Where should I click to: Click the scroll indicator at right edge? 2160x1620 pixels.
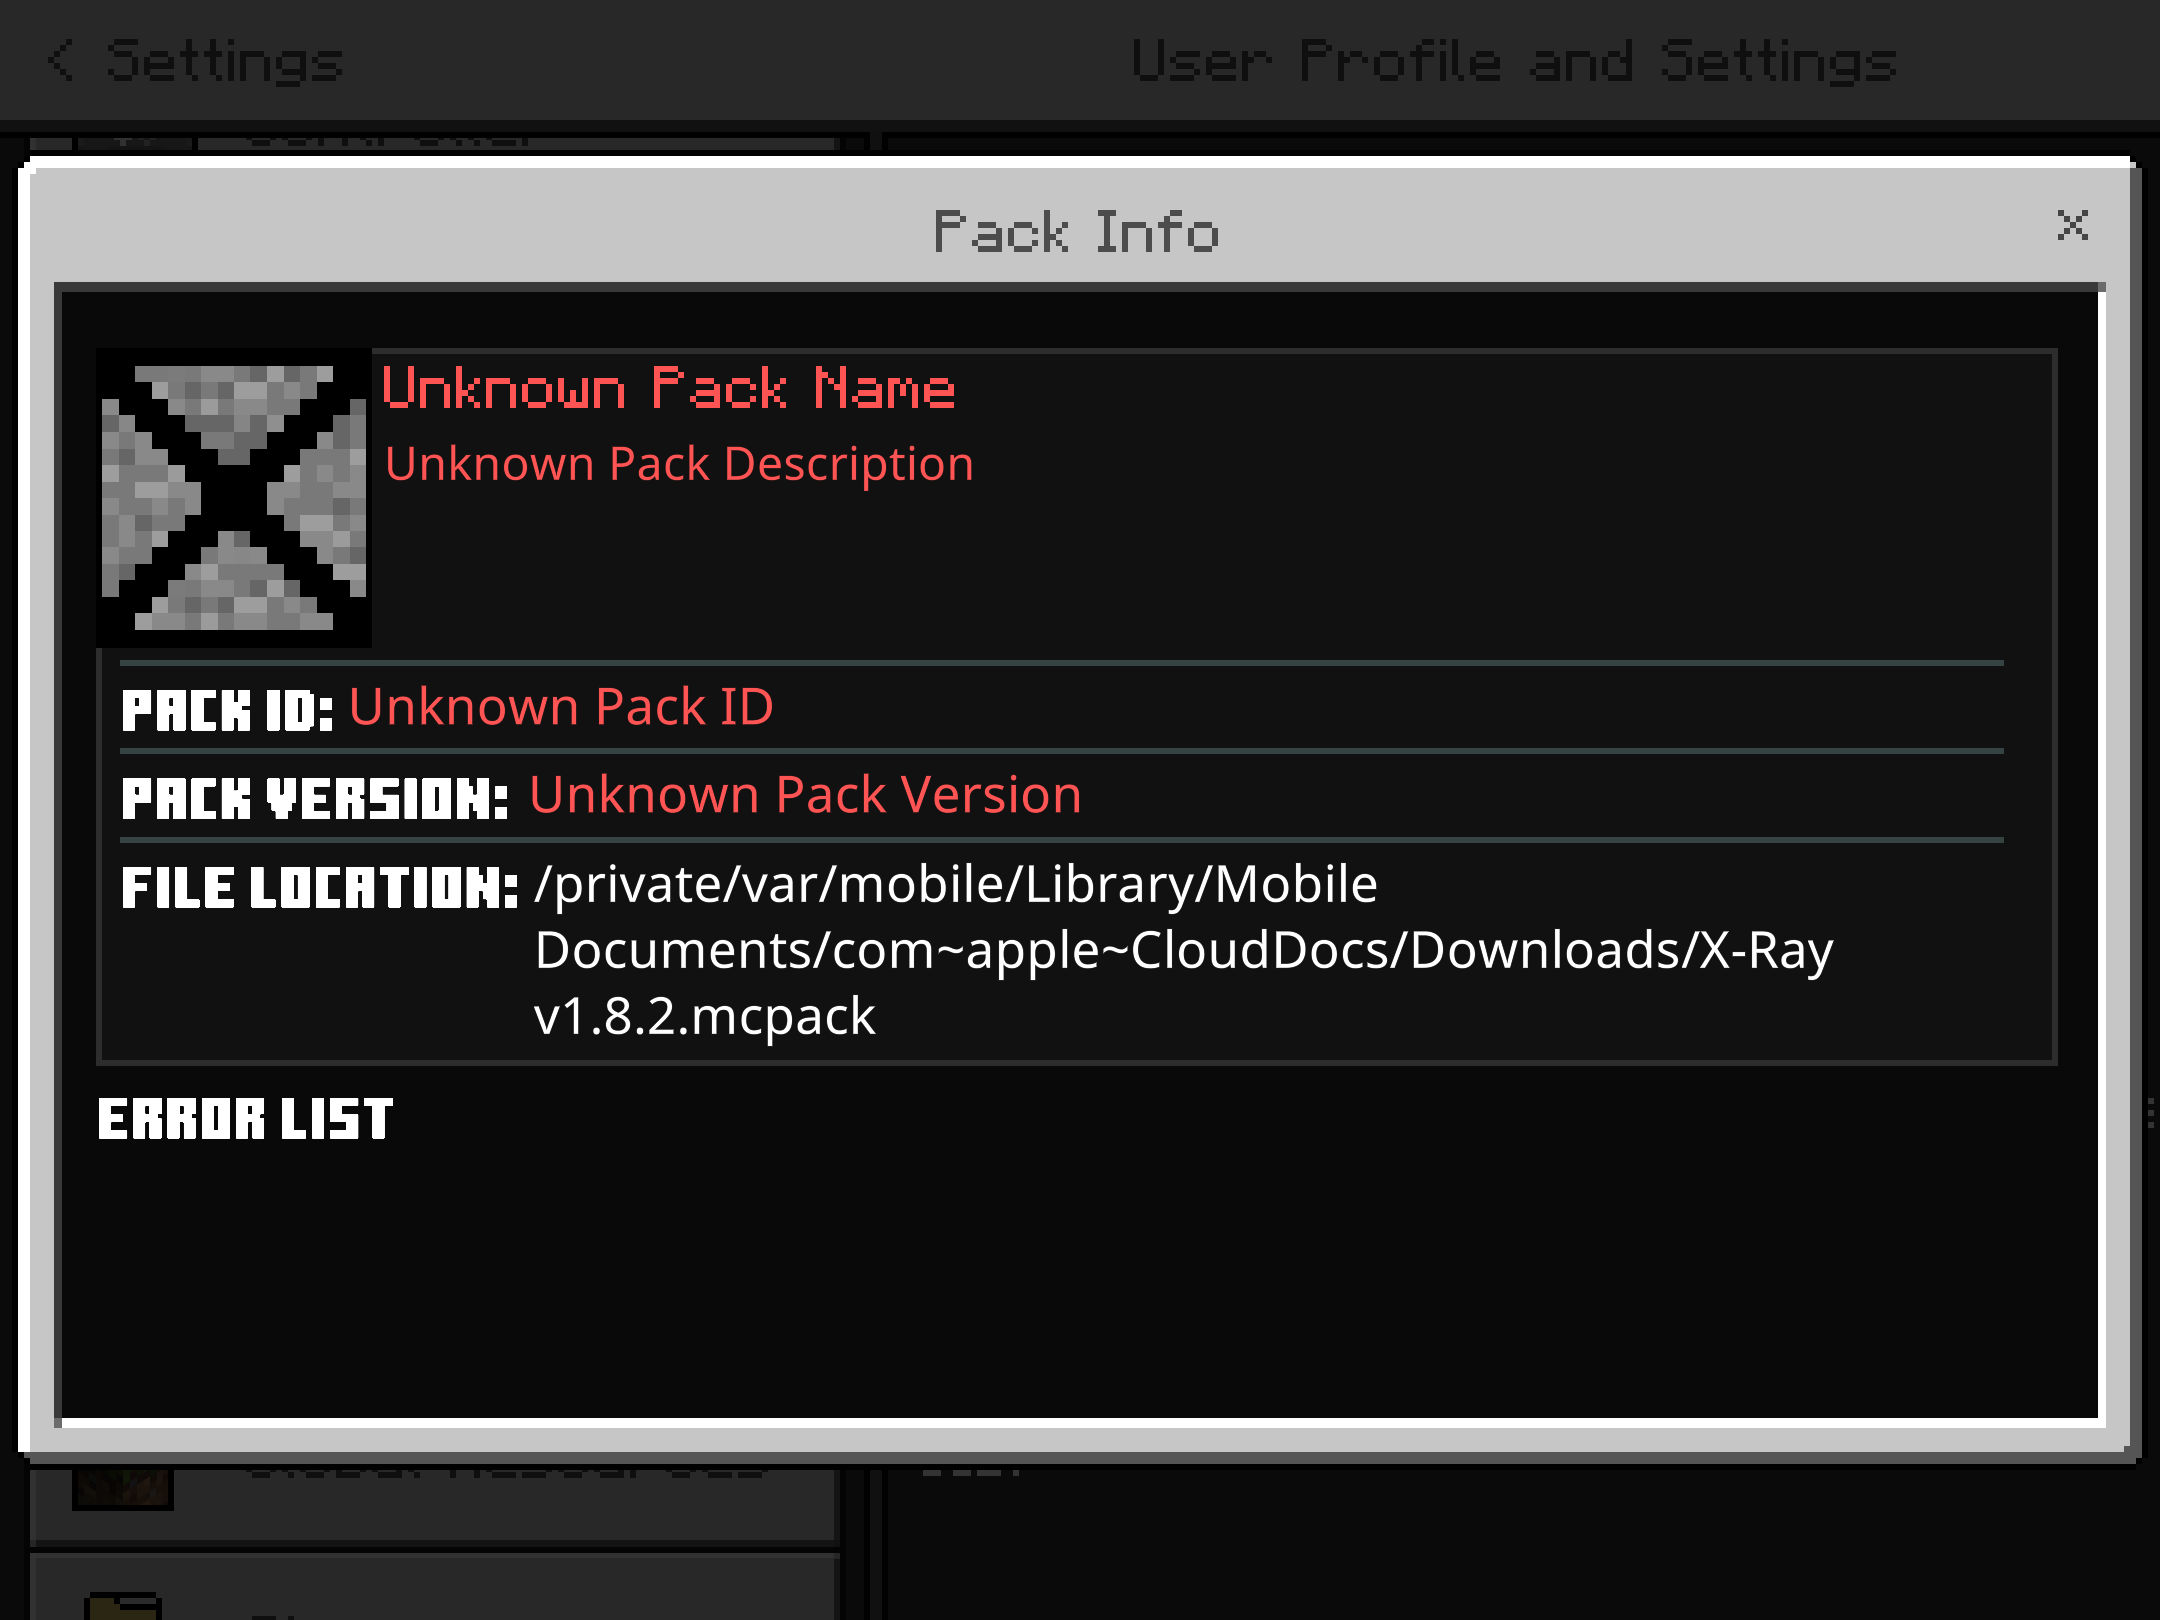(x=2150, y=1112)
